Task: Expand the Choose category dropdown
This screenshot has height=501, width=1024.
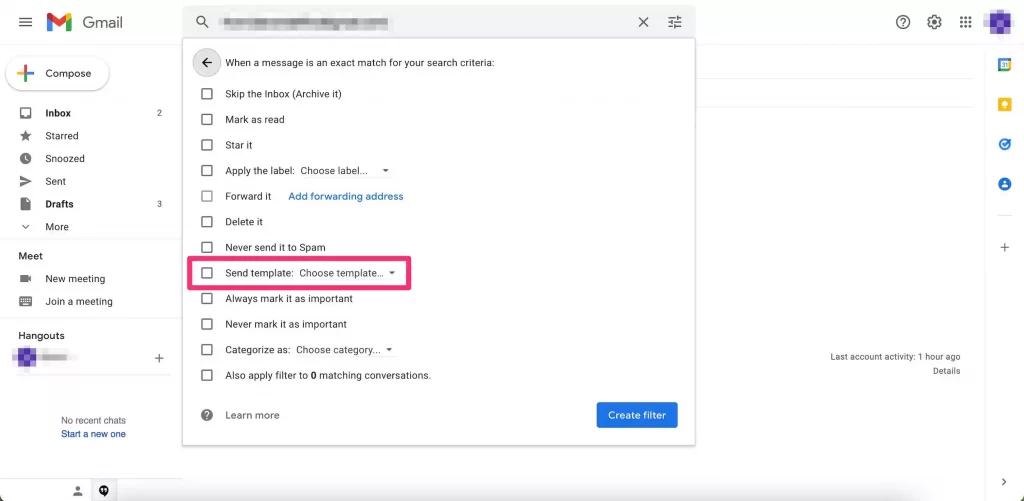Action: coord(344,350)
